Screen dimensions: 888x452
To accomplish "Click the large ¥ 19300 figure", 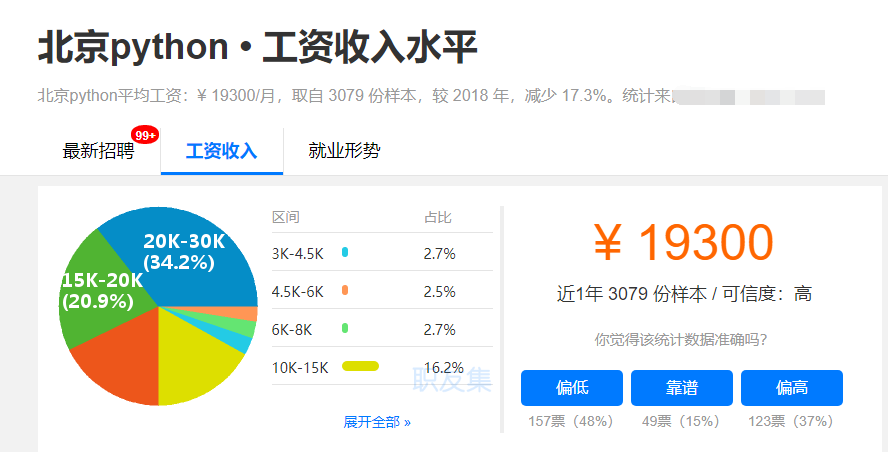I will [x=684, y=242].
